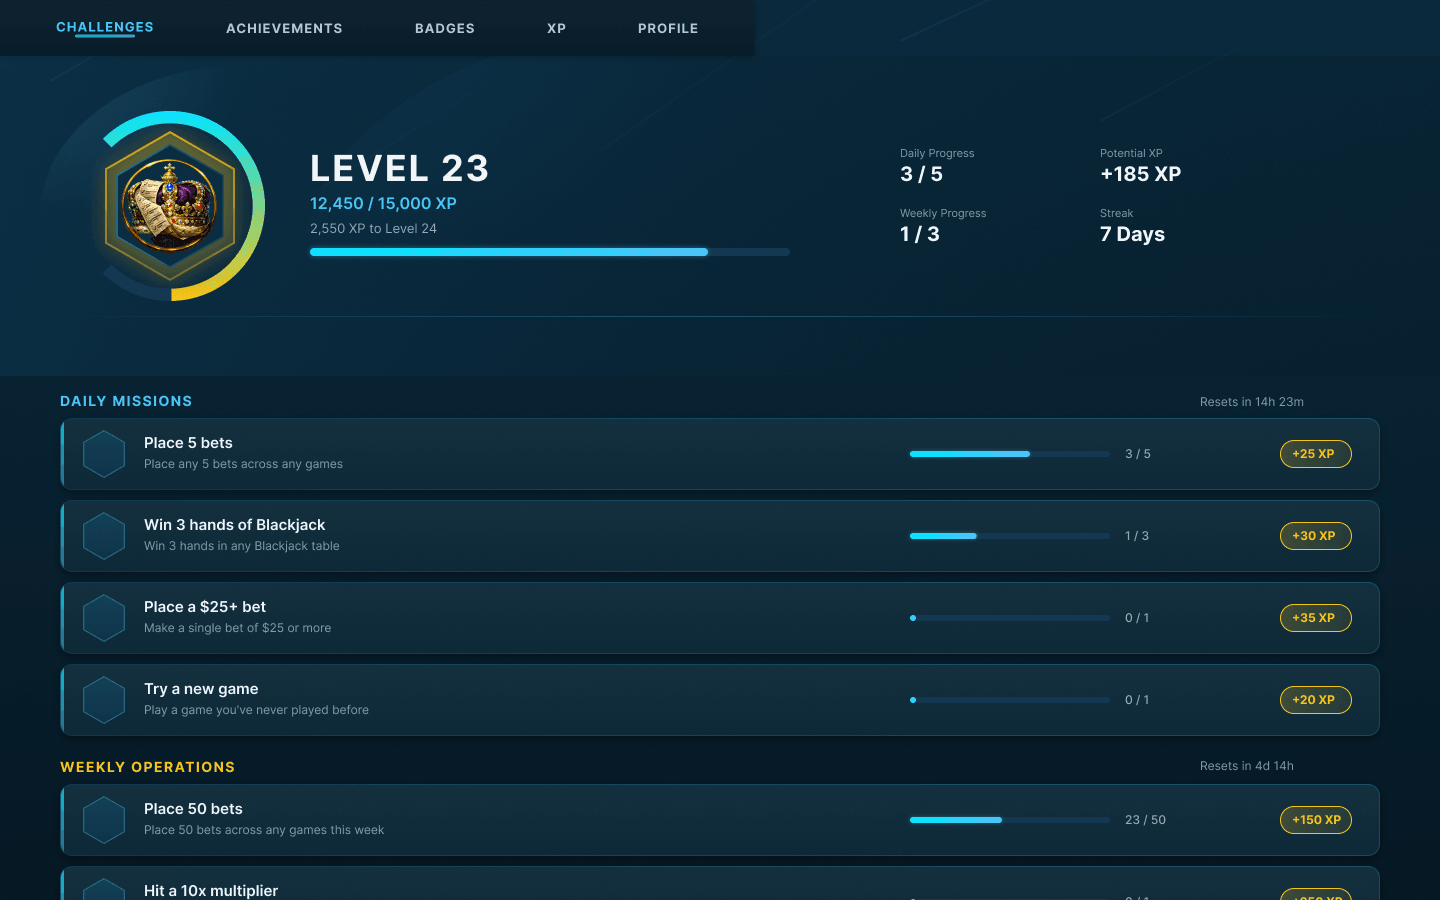
Task: Click the 23 / 50 progress count
Action: pyautogui.click(x=1145, y=820)
